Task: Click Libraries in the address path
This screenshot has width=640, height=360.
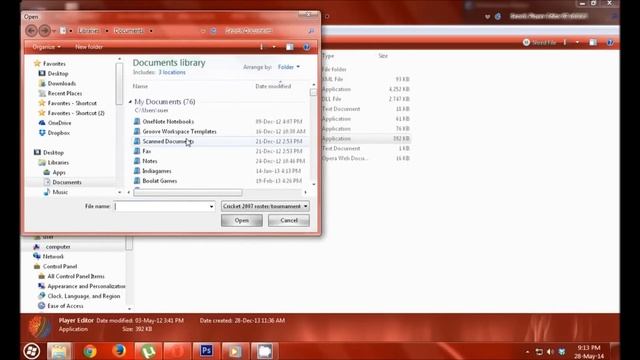Action: [x=89, y=31]
